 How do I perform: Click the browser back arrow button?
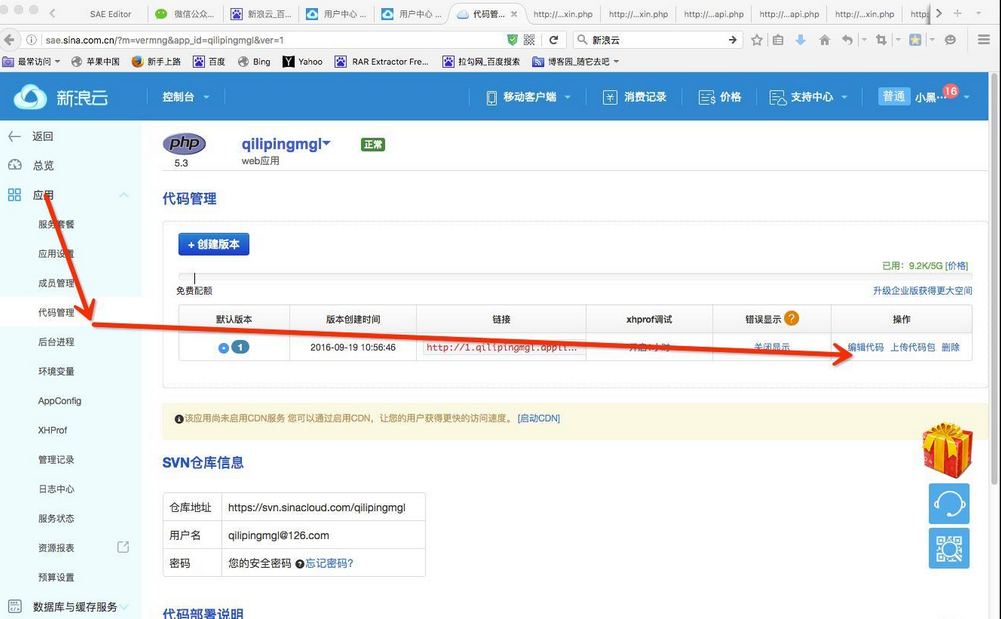point(10,40)
